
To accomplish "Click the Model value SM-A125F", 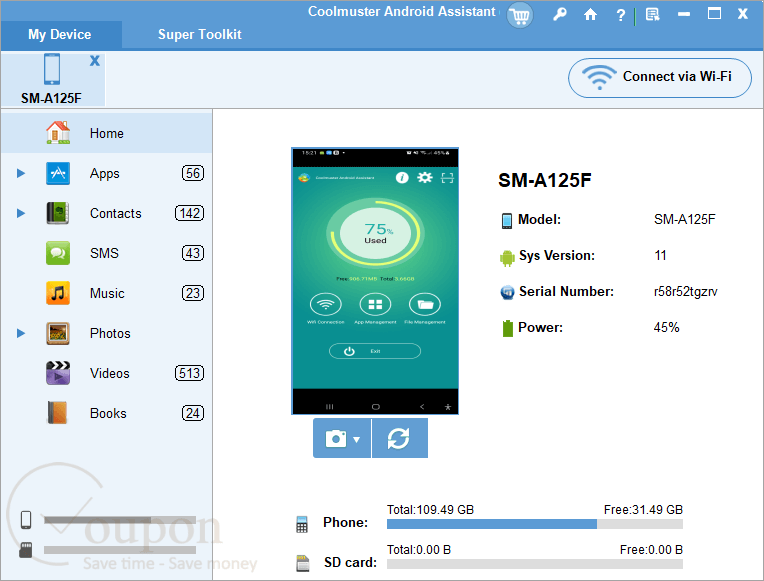I will point(685,219).
